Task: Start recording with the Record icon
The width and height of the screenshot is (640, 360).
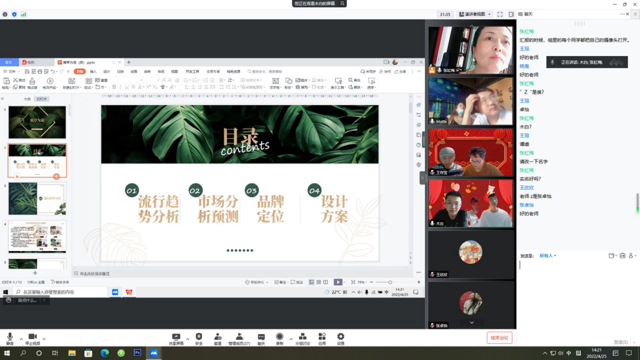Action: [x=280, y=338]
